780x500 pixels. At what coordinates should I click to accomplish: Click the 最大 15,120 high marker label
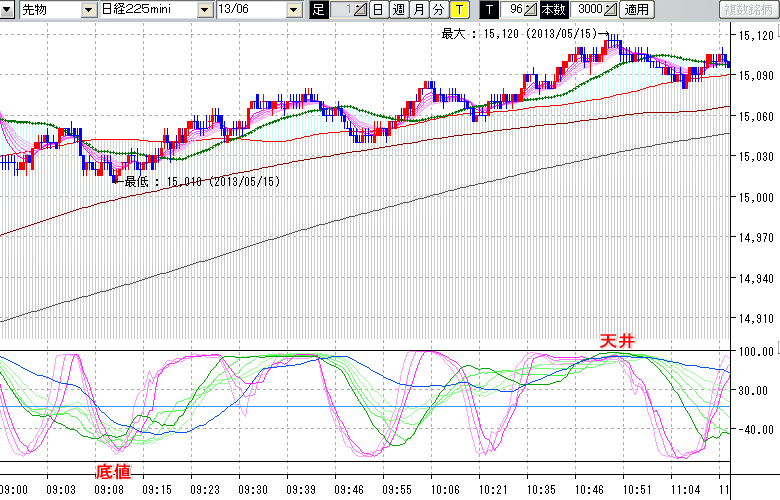(x=519, y=34)
